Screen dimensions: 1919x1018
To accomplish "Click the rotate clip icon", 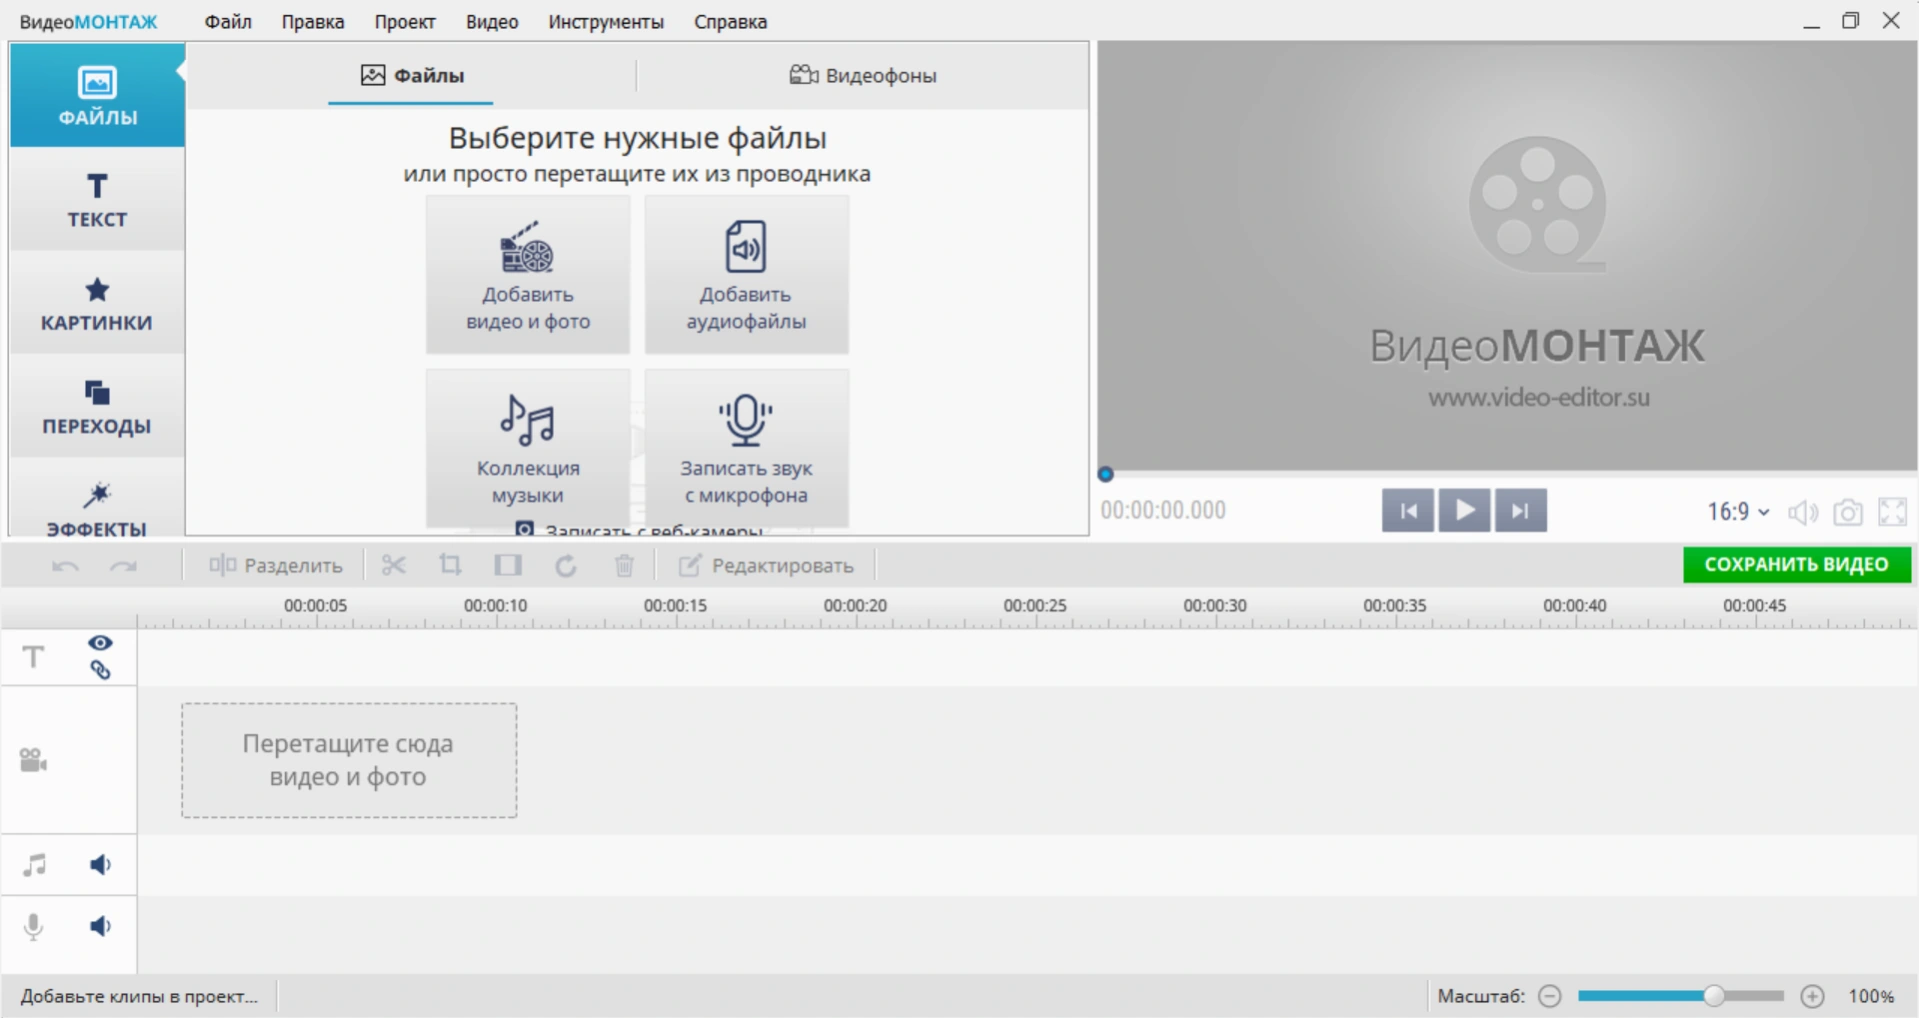I will pyautogui.click(x=566, y=566).
